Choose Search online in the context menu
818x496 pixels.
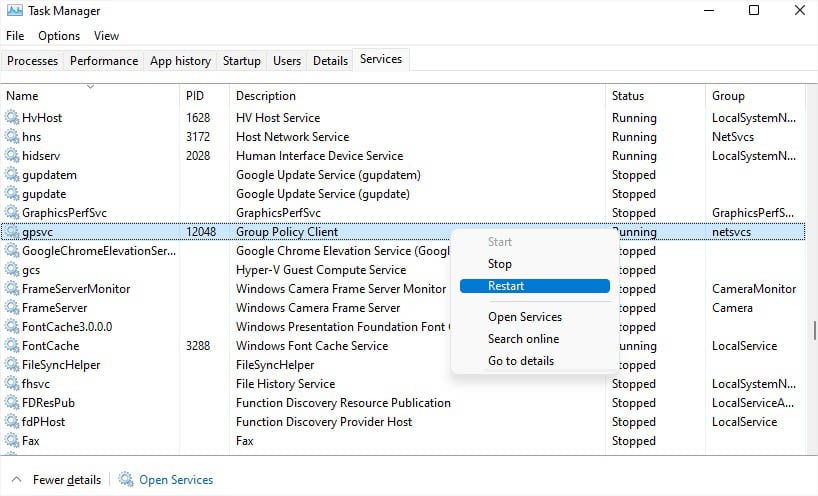523,339
